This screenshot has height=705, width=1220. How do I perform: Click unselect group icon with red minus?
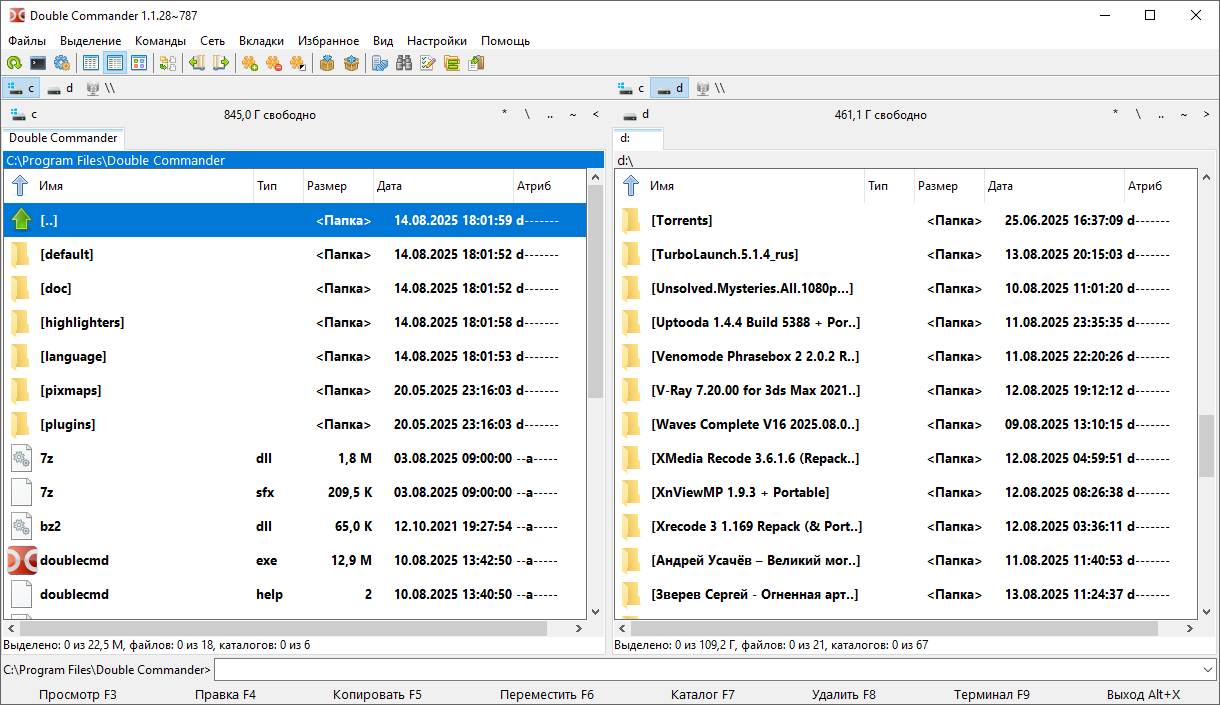(274, 63)
